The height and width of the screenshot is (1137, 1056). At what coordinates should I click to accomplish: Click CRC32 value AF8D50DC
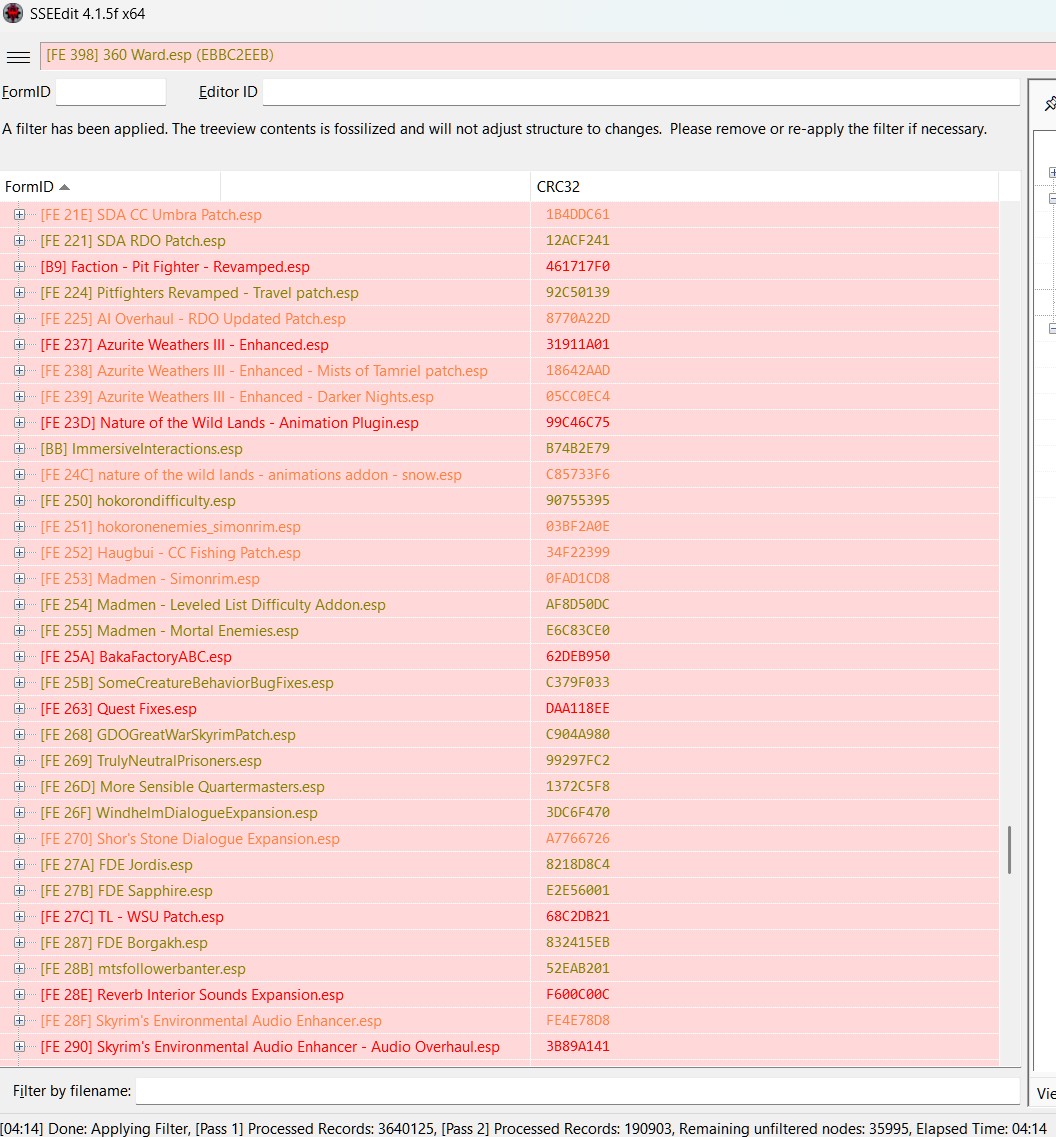click(577, 604)
